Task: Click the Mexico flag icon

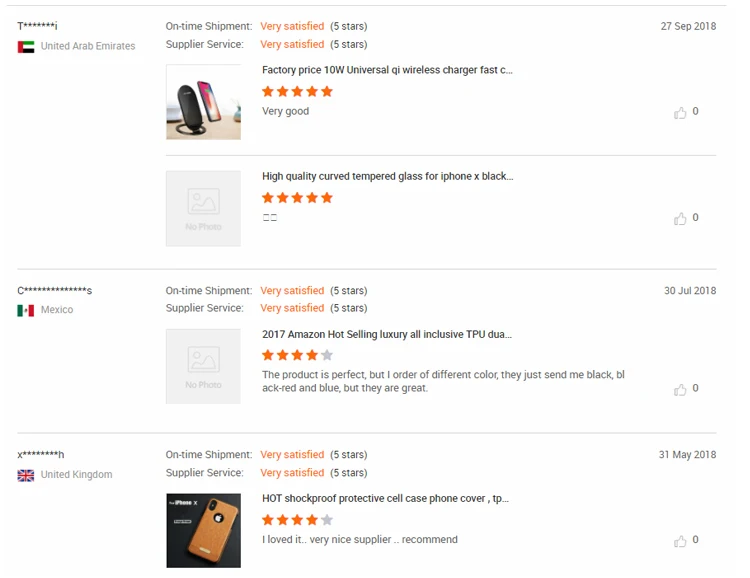Action: coord(26,310)
